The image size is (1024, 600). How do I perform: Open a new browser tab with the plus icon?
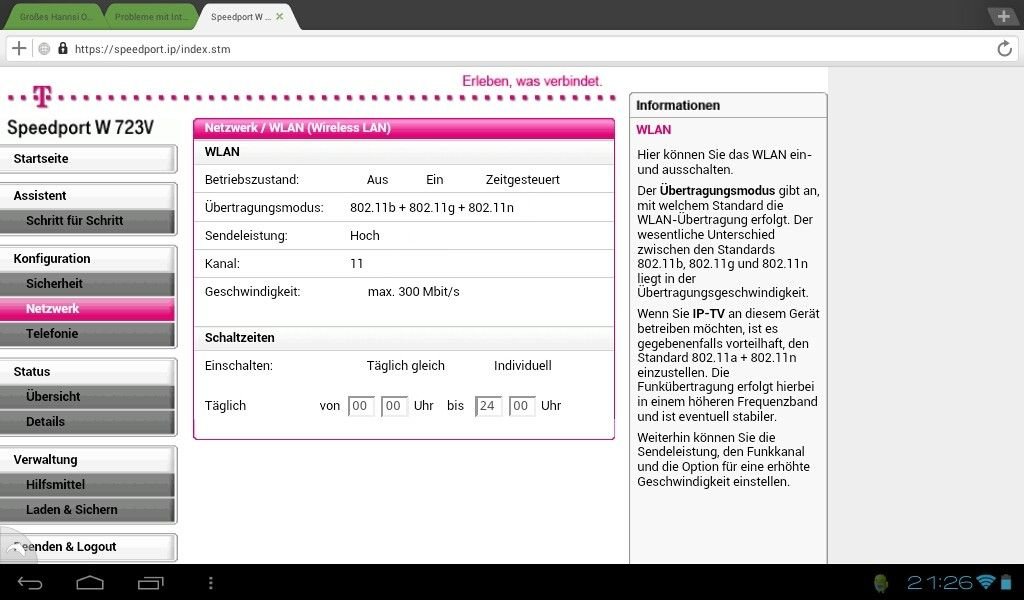point(1003,16)
